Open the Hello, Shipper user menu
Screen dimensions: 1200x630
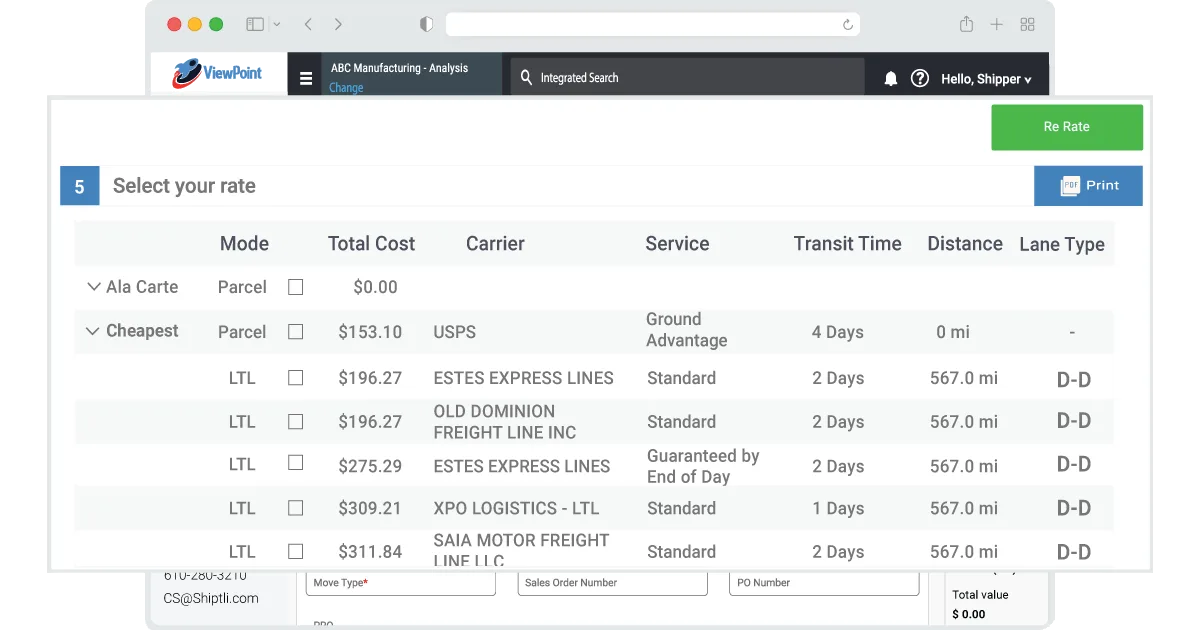tap(986, 79)
